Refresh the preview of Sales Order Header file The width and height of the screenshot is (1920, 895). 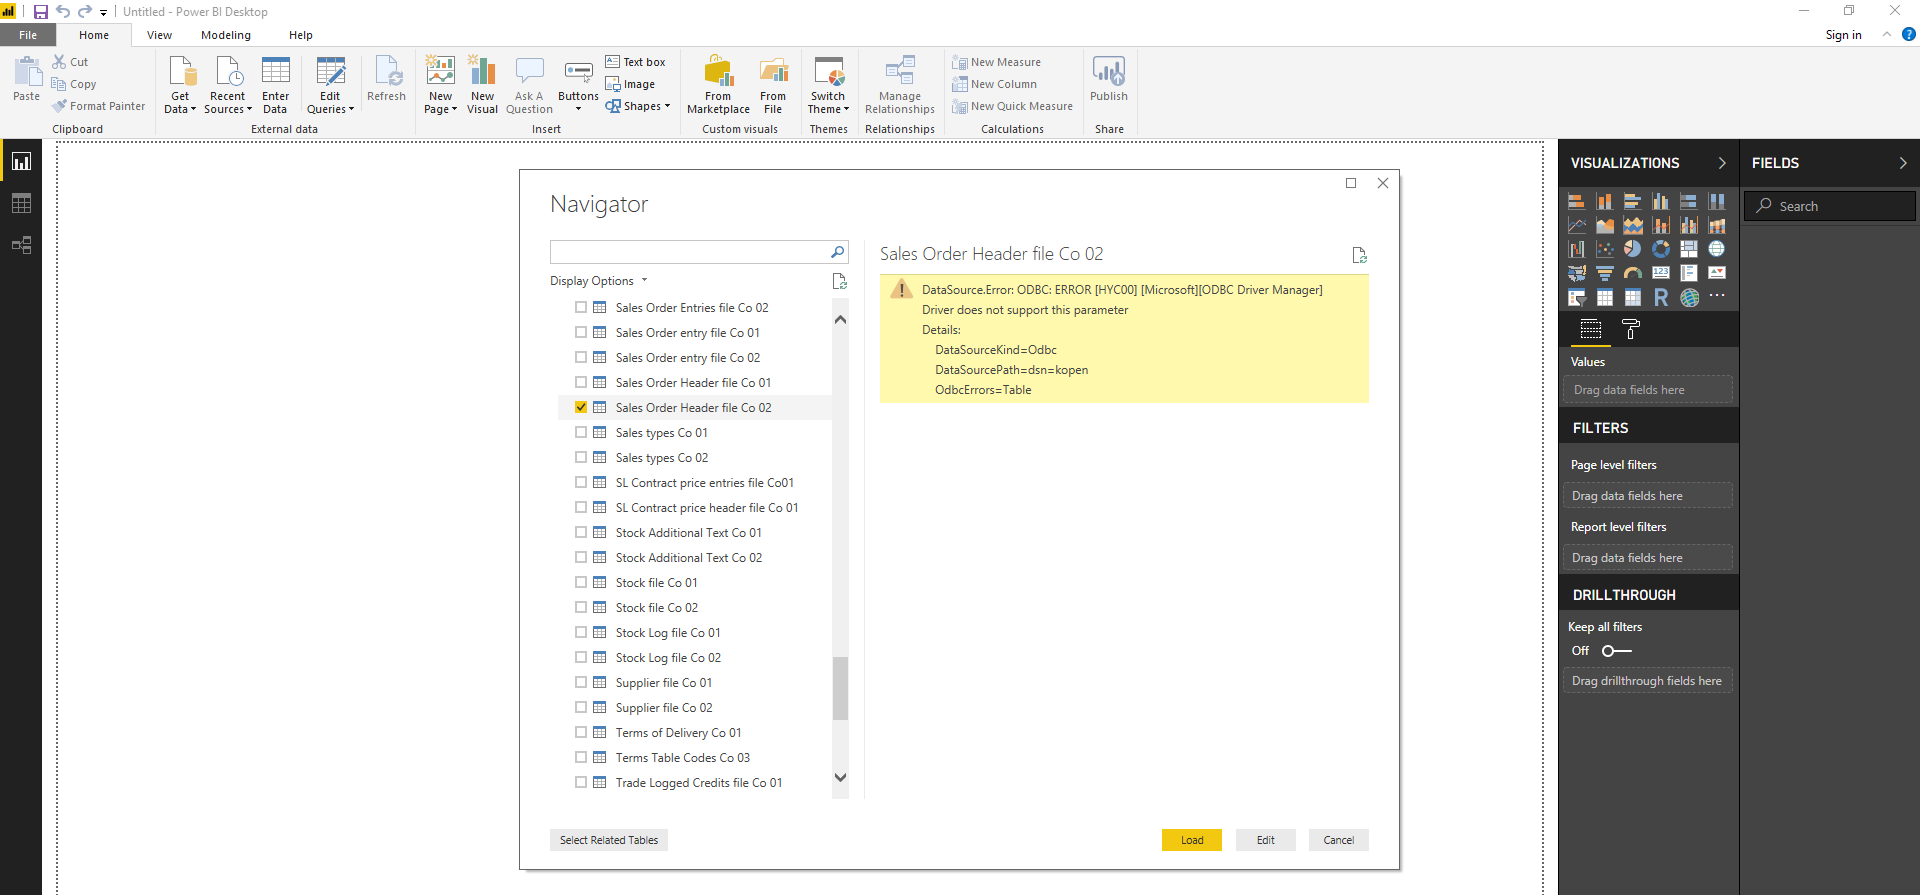(x=1359, y=255)
